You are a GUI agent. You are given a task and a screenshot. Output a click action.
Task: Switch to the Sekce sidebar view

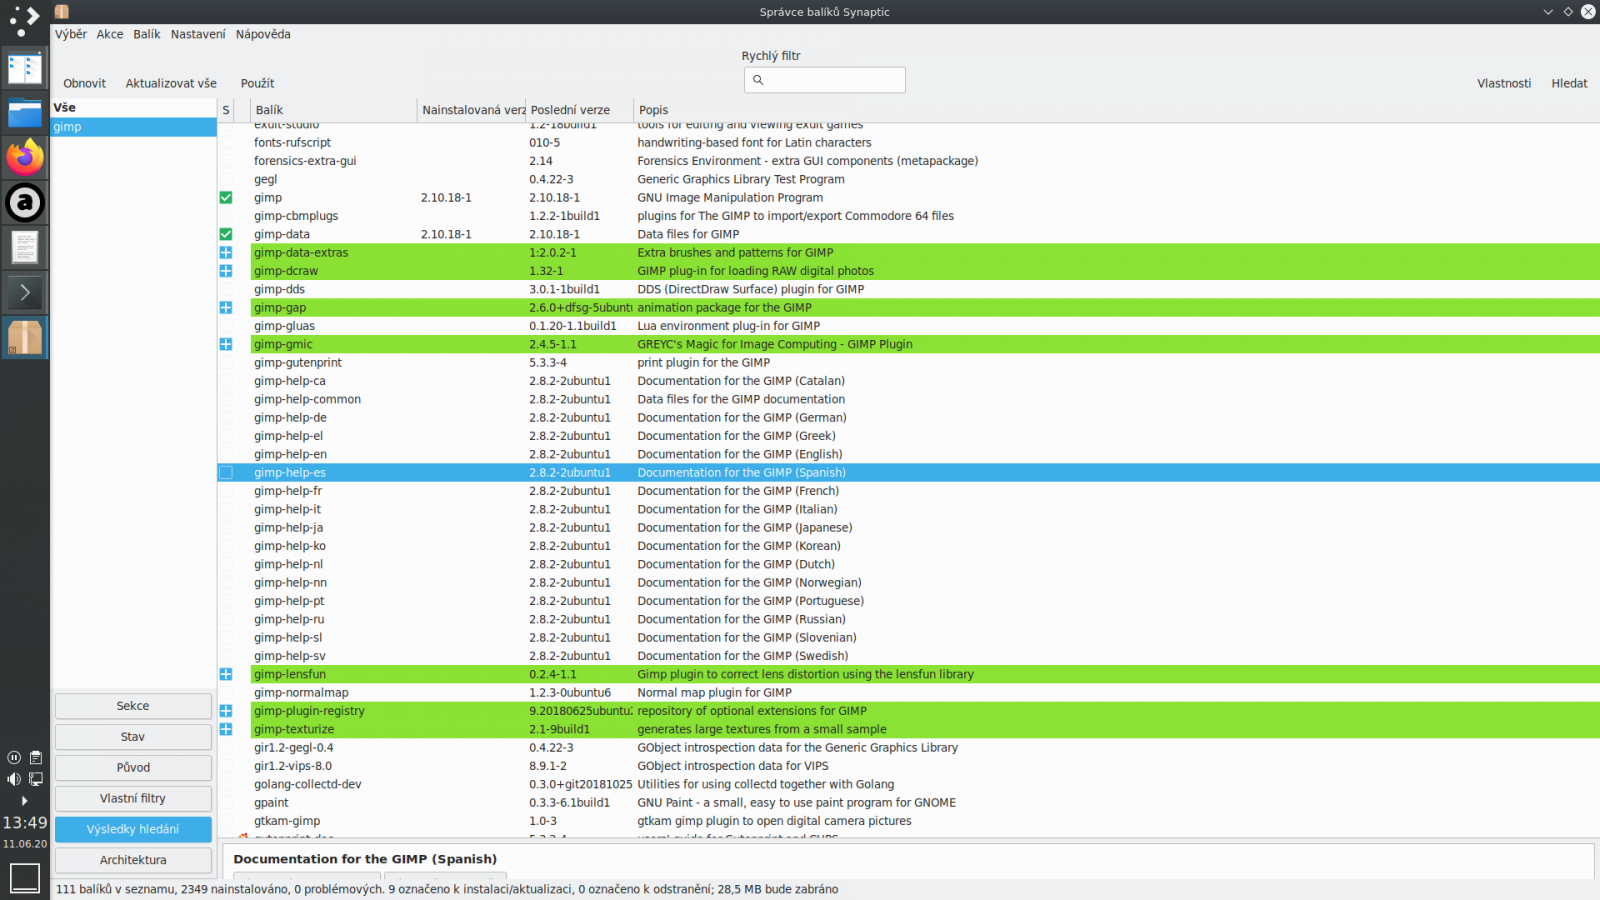[132, 705]
